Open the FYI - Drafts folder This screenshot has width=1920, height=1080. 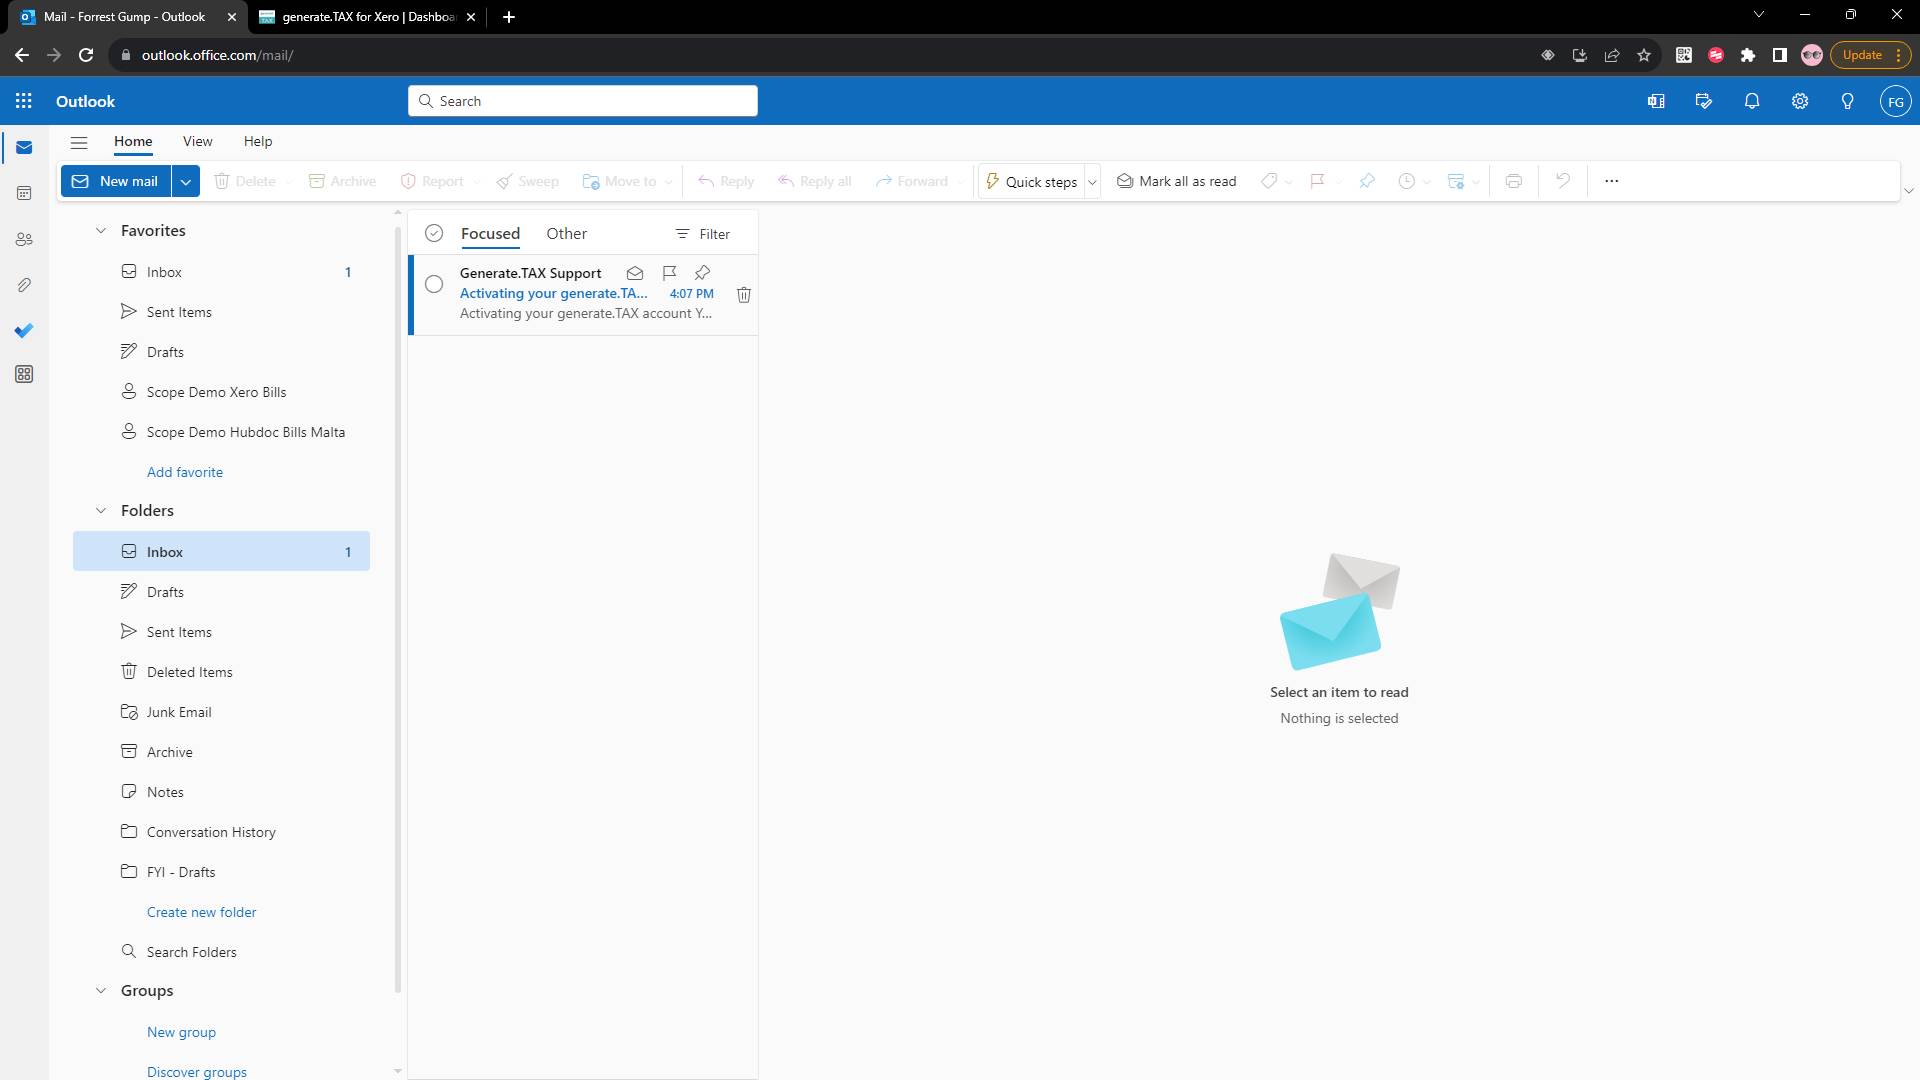[221, 872]
